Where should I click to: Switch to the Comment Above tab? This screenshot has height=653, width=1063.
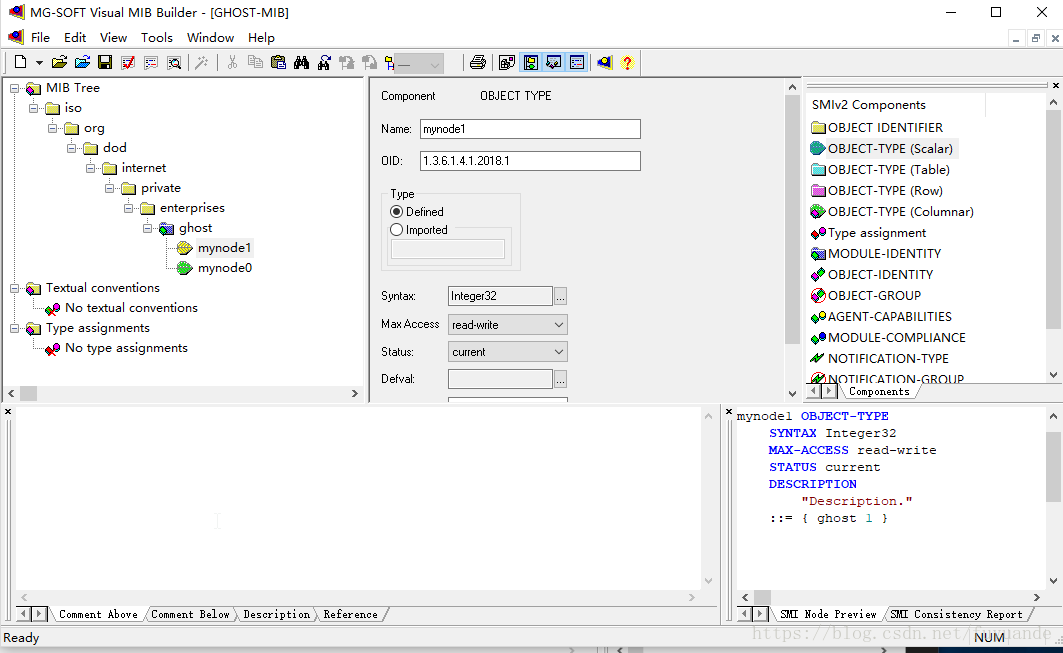(x=98, y=614)
